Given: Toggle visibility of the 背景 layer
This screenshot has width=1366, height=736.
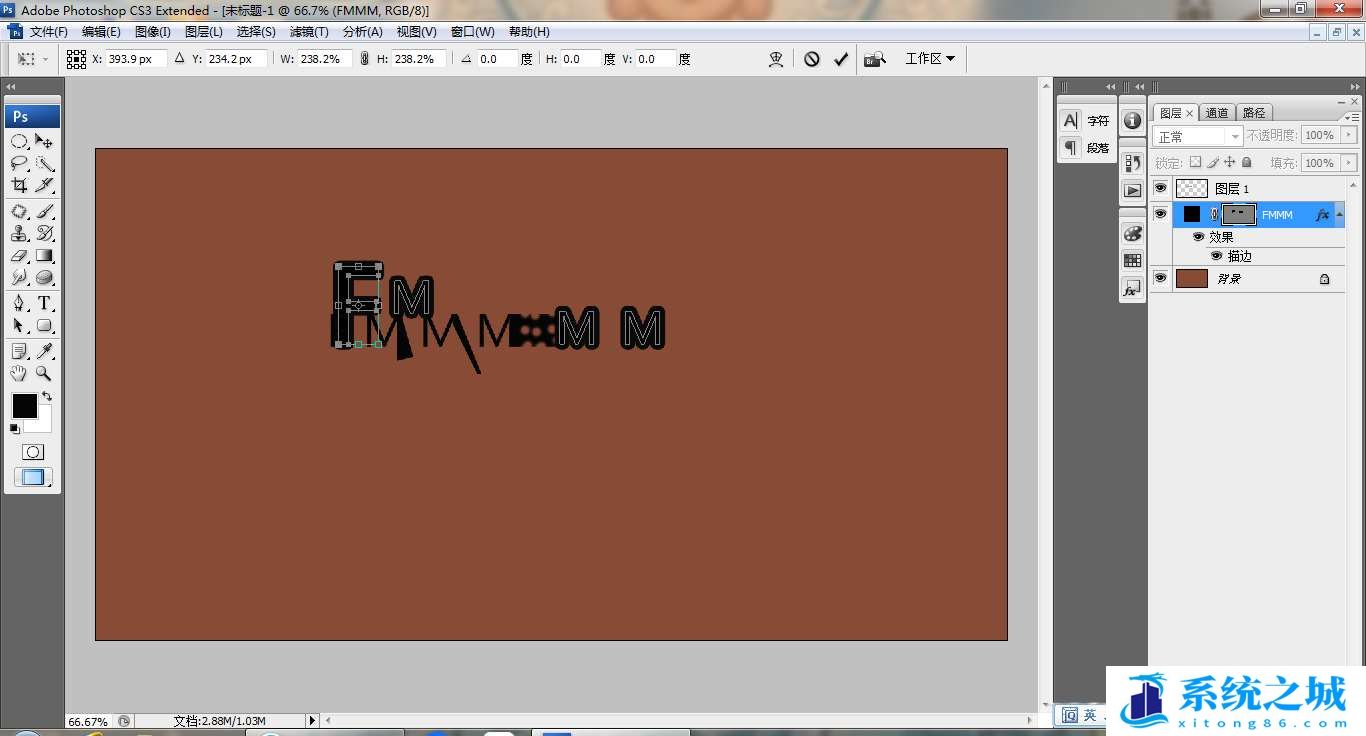Looking at the screenshot, I should click(x=1160, y=278).
